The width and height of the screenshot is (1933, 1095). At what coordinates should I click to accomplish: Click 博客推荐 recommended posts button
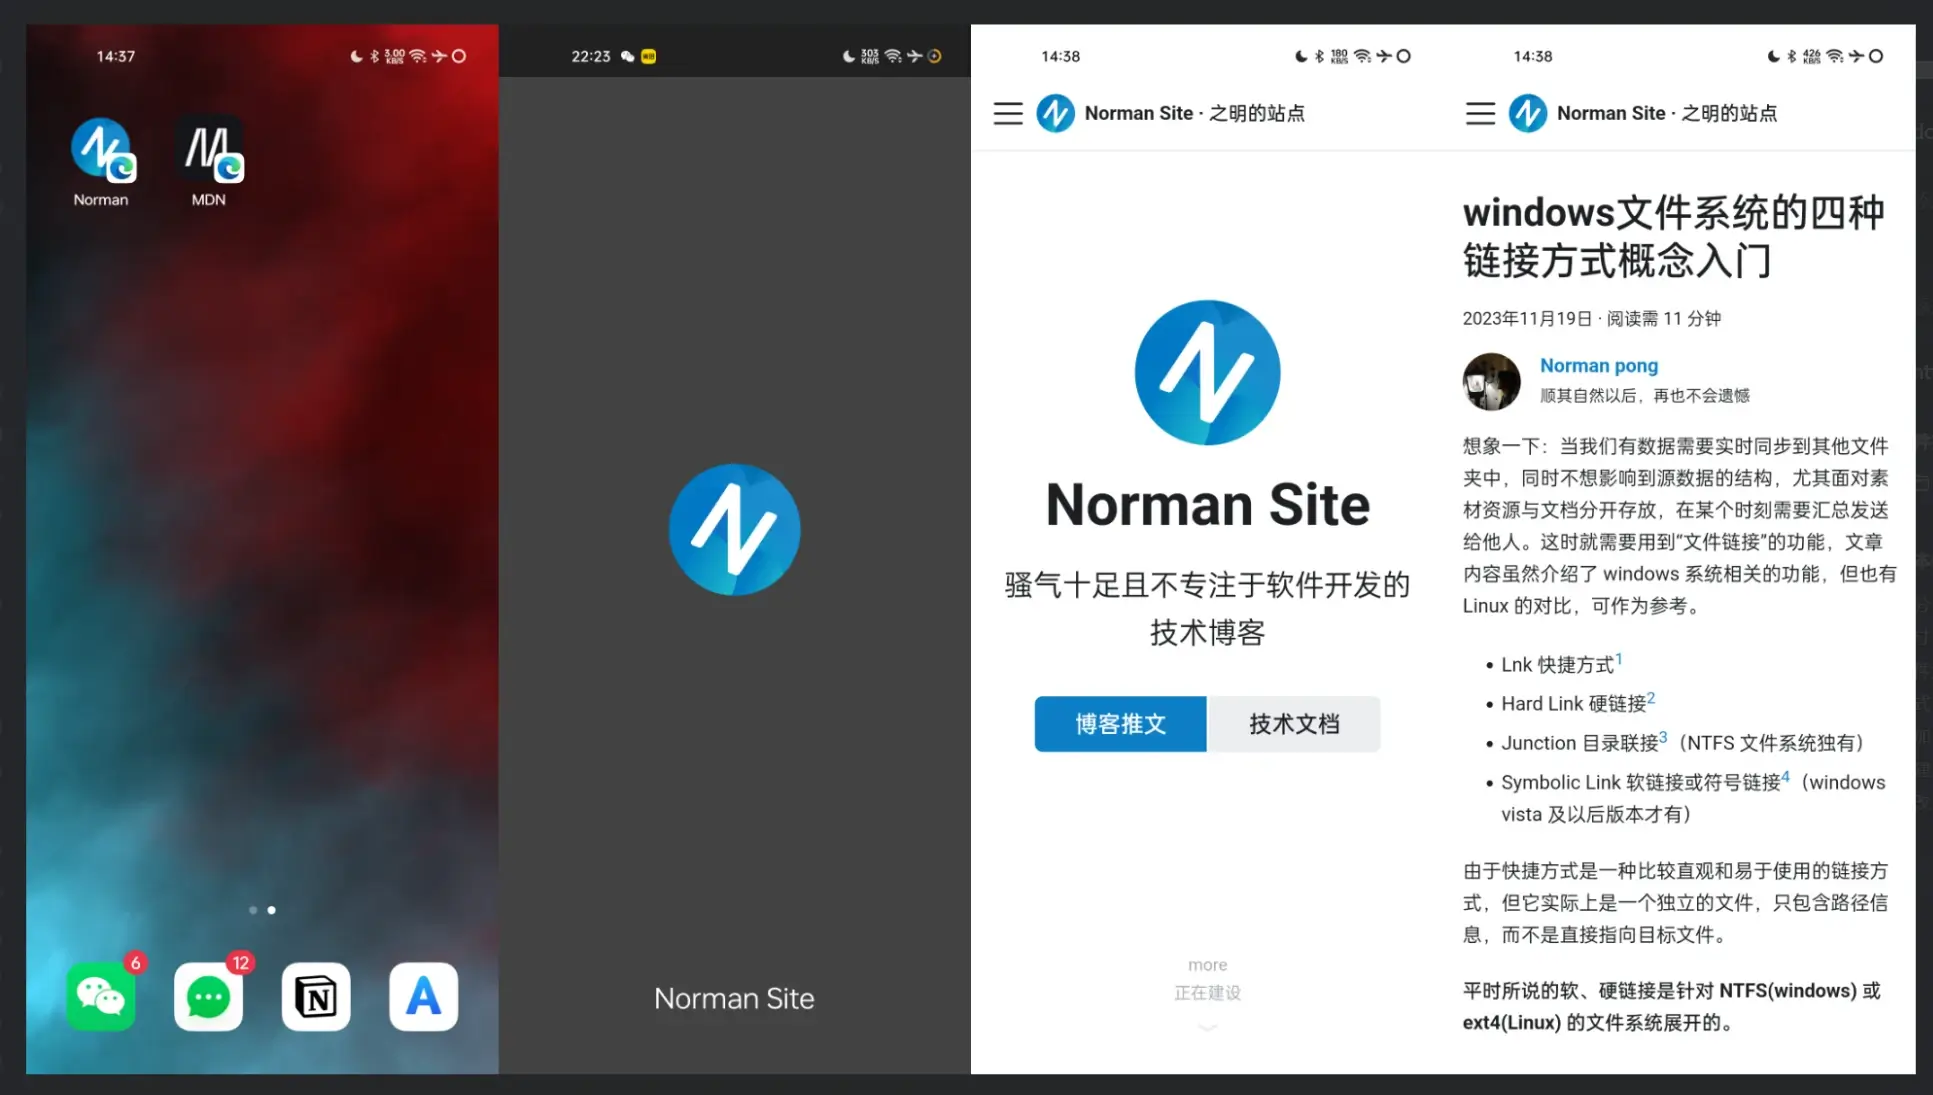pyautogui.click(x=1122, y=722)
